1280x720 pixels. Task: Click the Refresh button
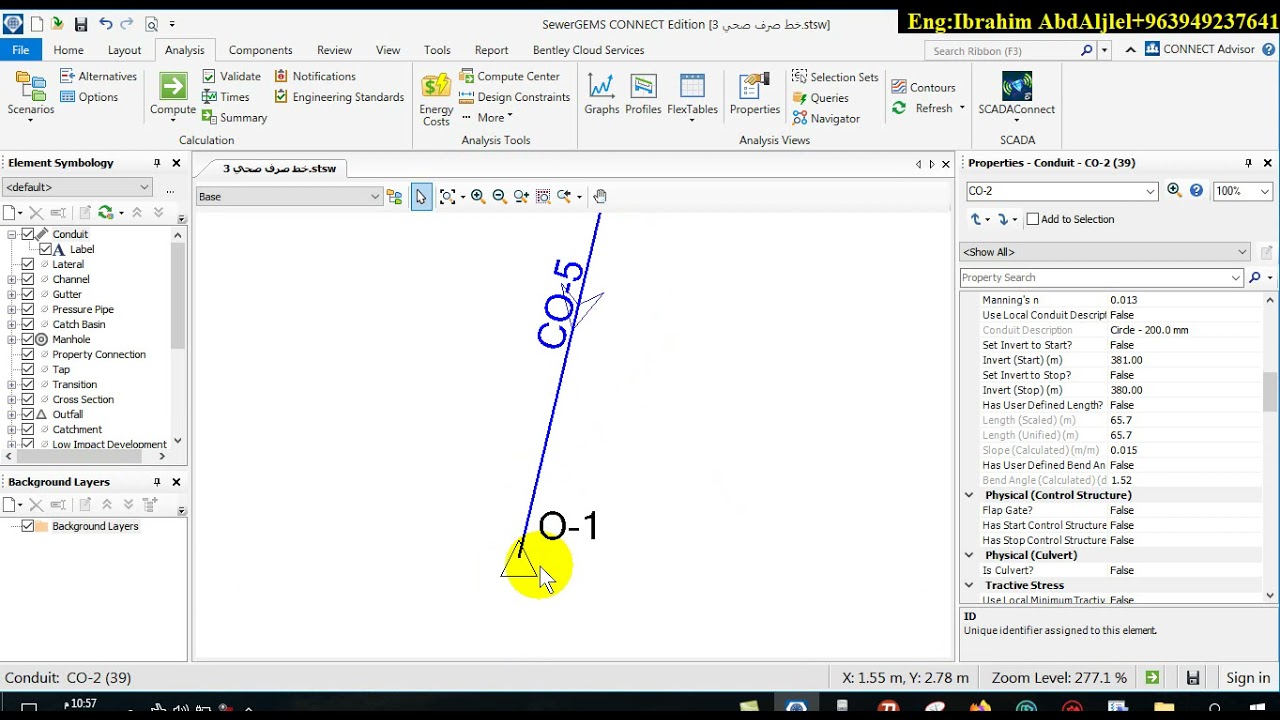click(x=927, y=108)
